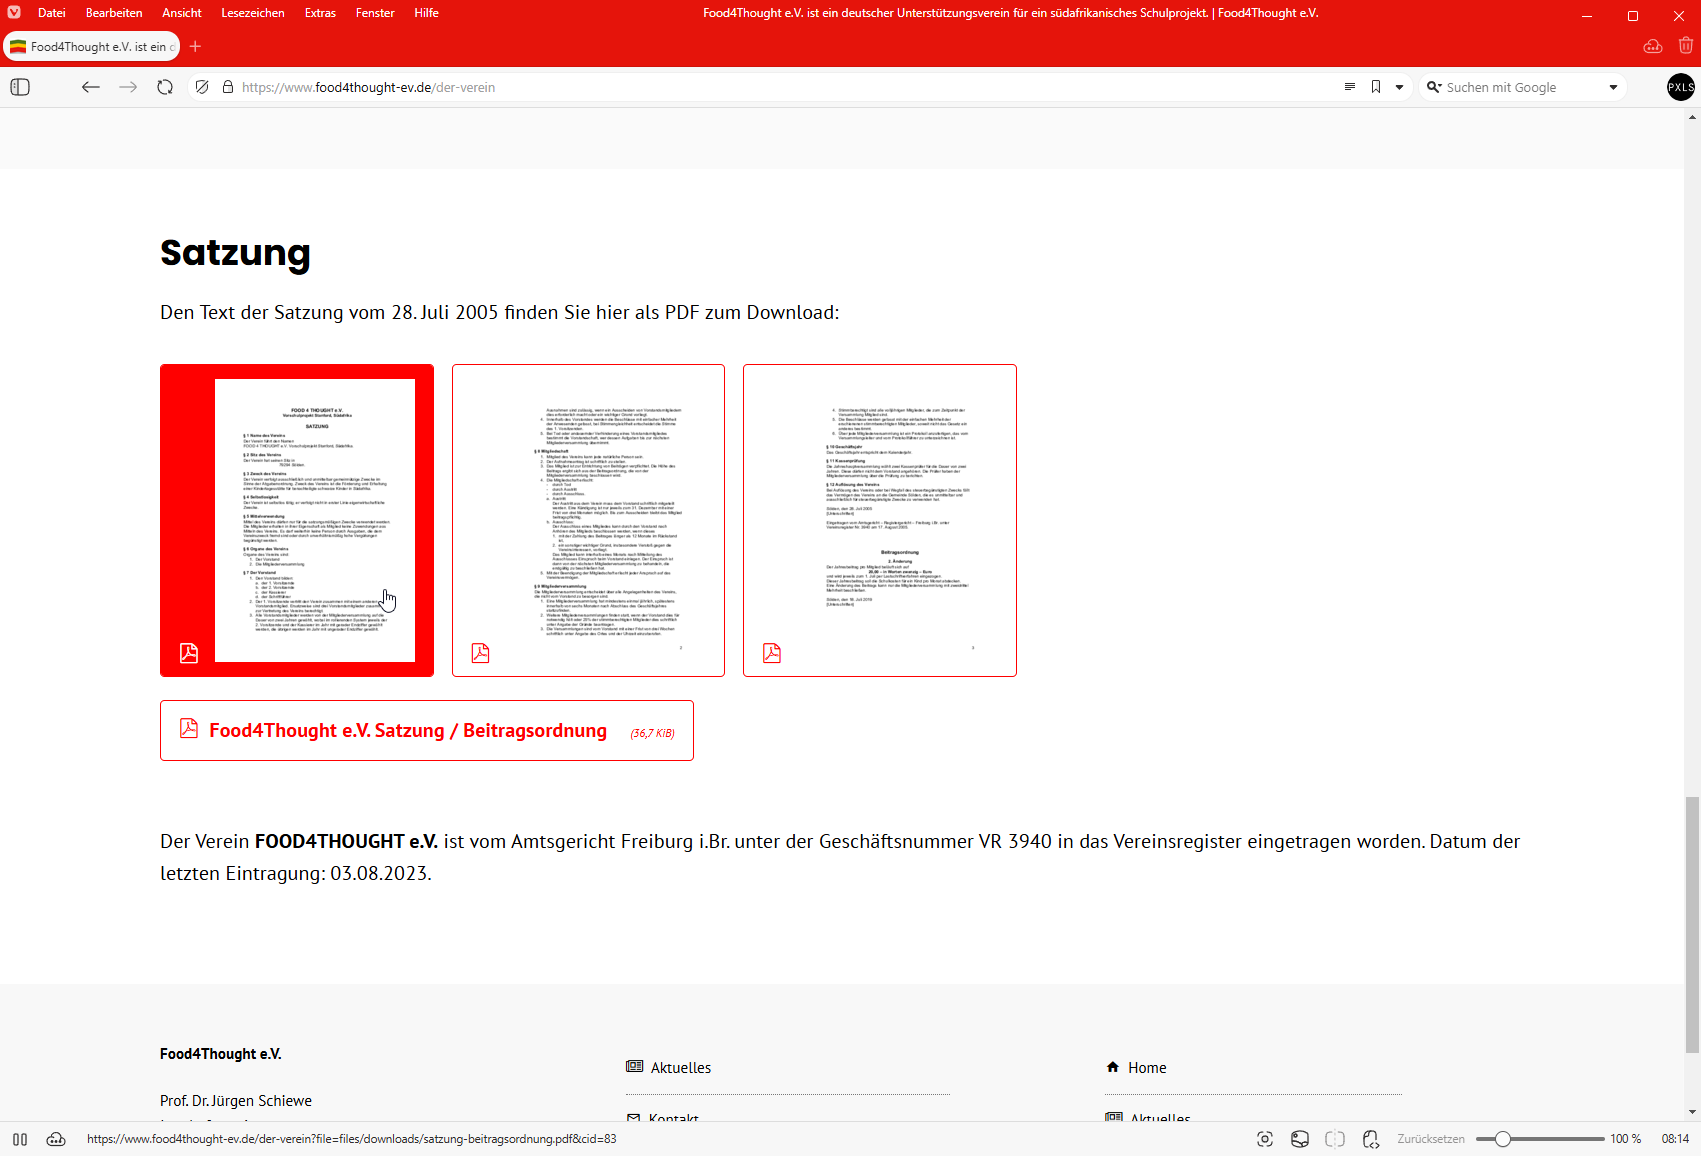Toggle the side panel button

coord(20,87)
